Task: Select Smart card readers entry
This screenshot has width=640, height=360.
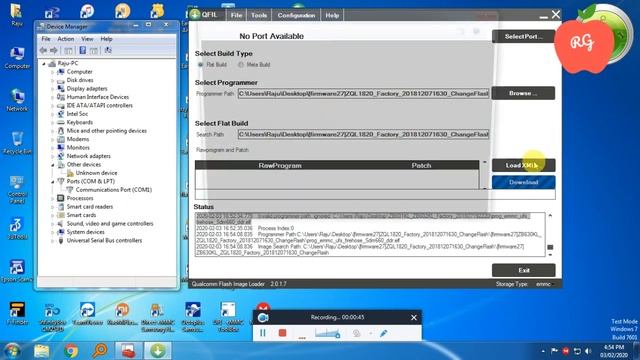Action: tap(90, 207)
